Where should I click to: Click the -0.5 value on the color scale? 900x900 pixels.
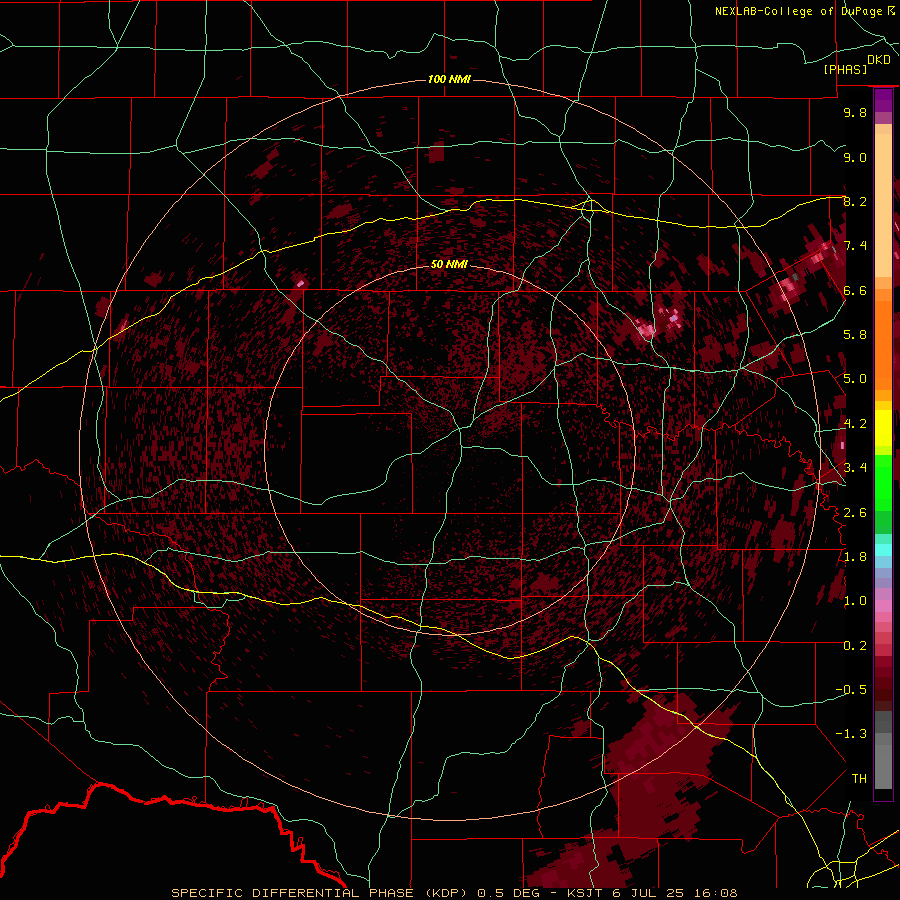851,690
